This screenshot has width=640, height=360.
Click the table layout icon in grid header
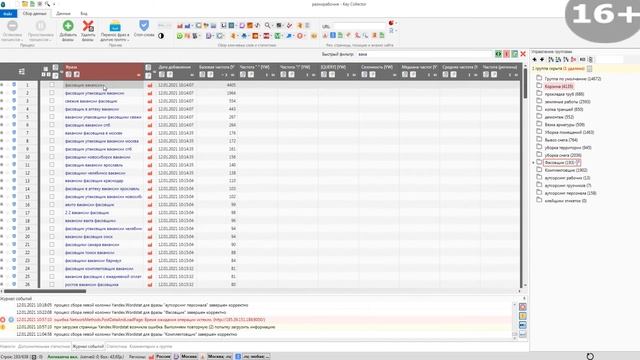pos(22,71)
